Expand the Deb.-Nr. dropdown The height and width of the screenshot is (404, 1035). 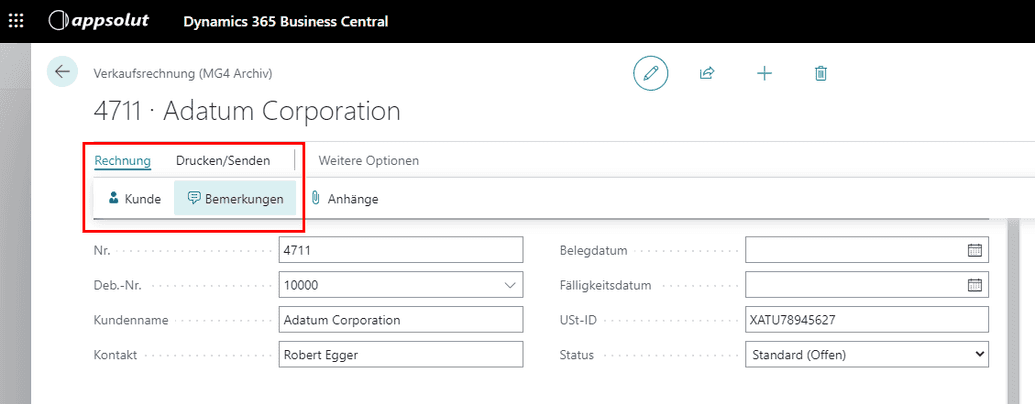509,285
